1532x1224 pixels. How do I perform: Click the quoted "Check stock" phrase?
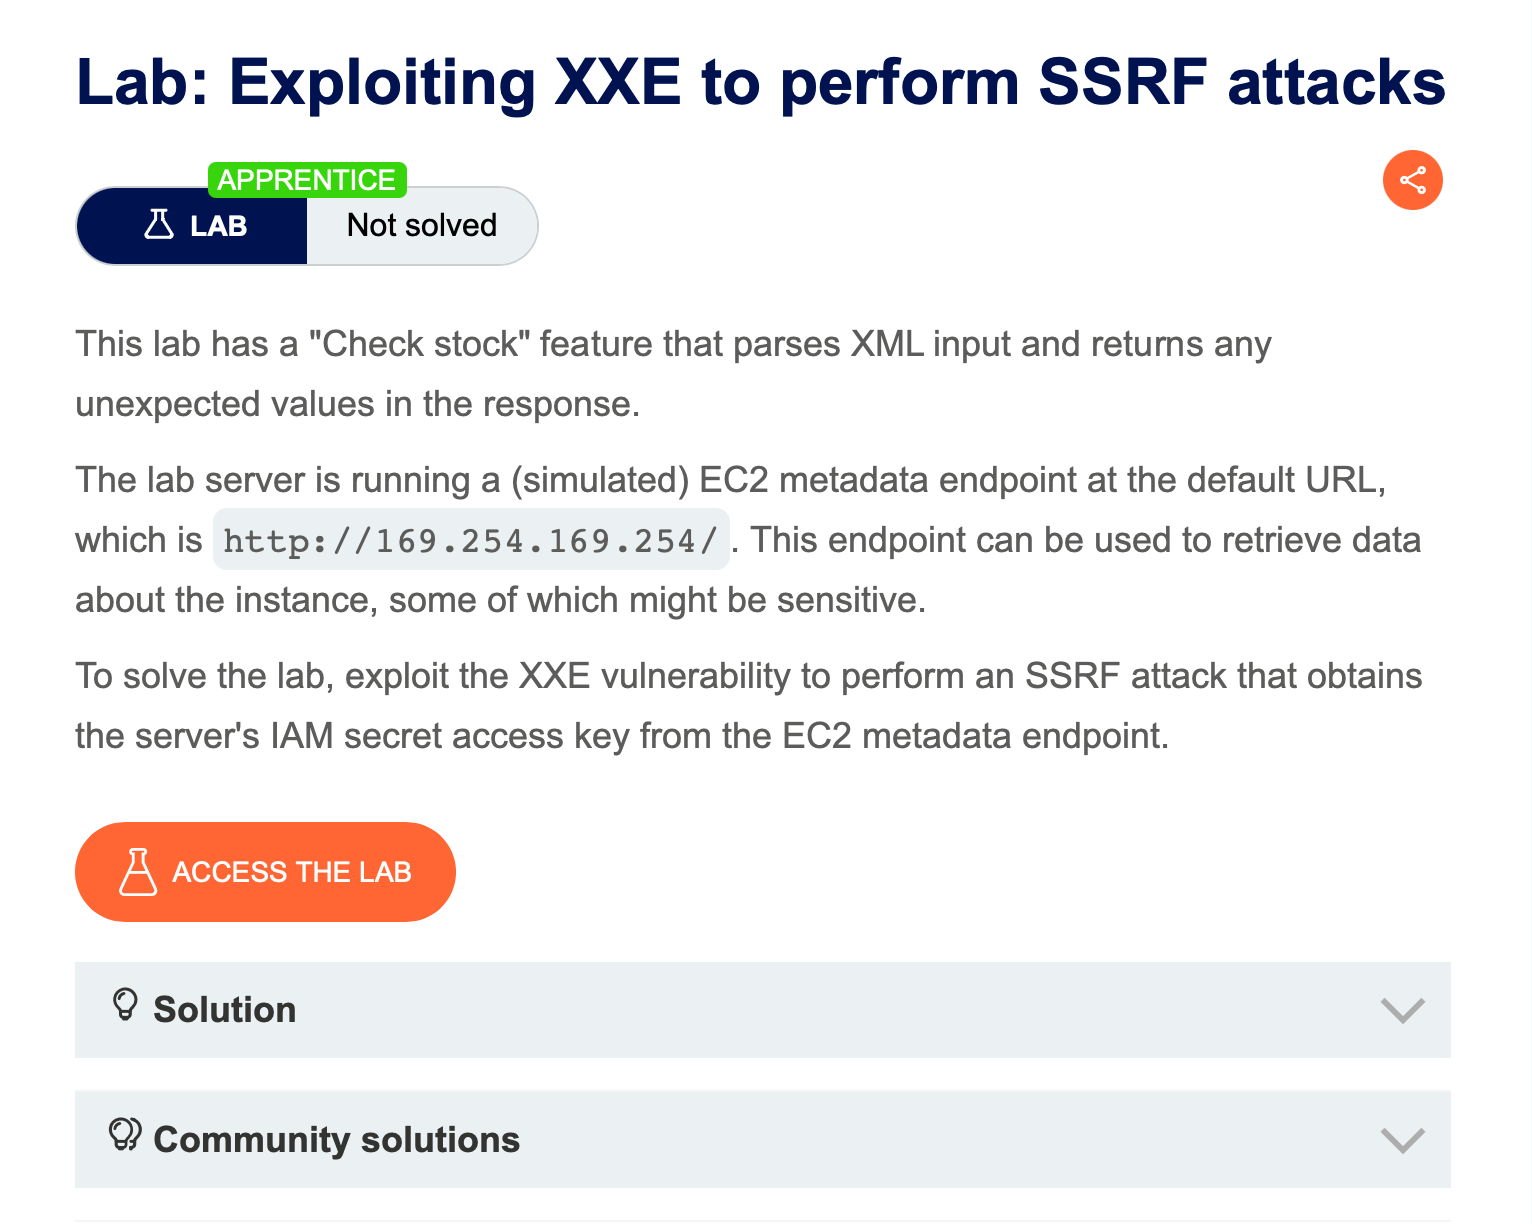coord(420,345)
